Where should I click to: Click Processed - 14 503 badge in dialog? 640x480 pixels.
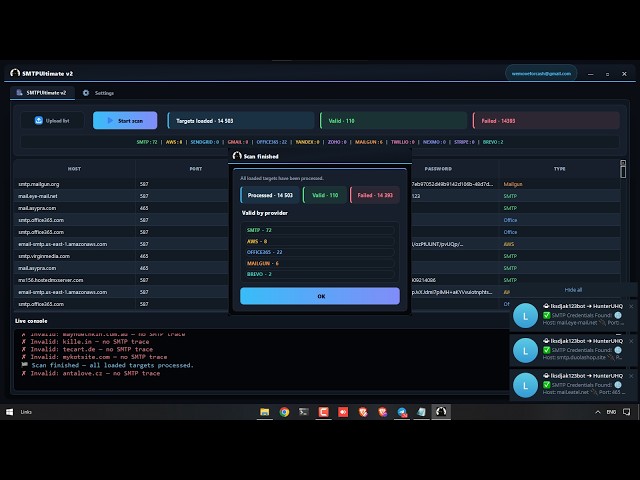[x=270, y=195]
